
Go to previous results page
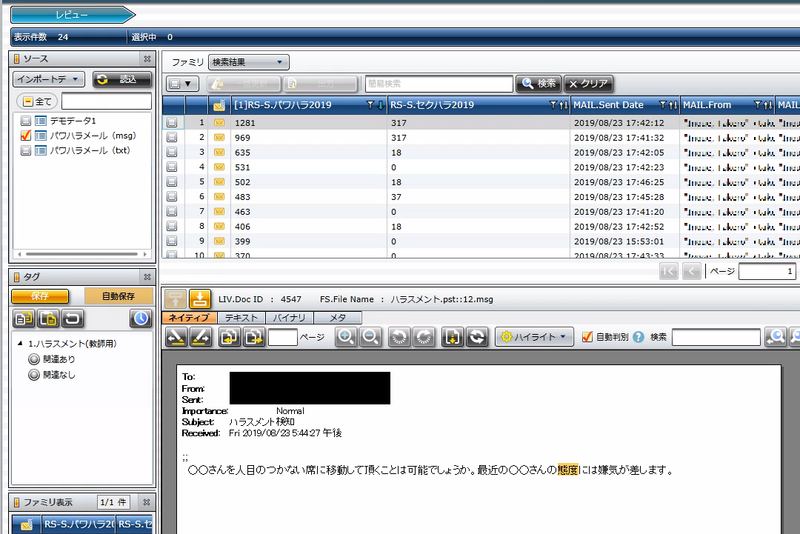691,271
